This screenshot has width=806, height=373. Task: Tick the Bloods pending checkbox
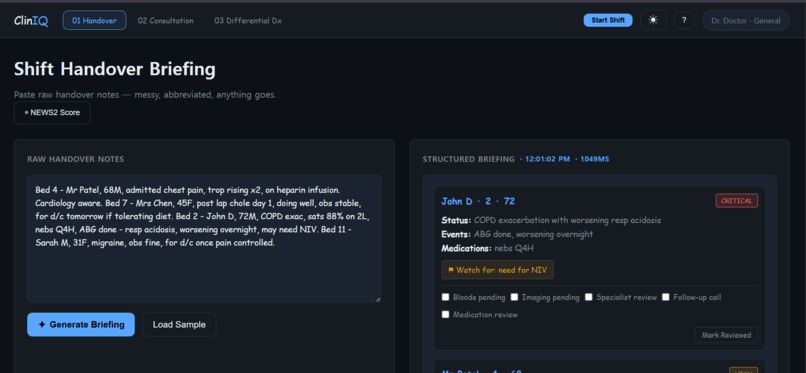point(446,297)
